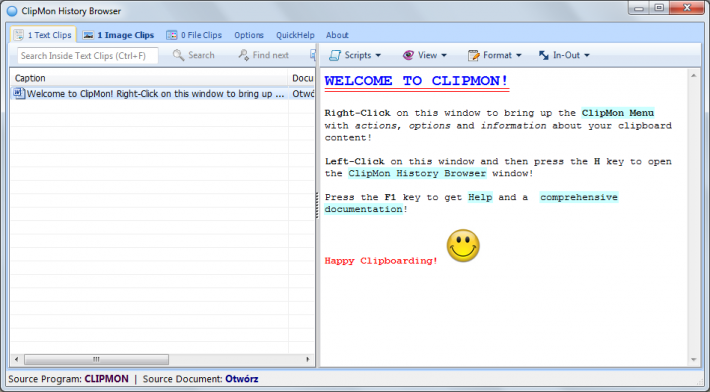This screenshot has height=392, width=710.
Task: Maximize the ClipMon History Browser window
Action: click(x=659, y=8)
